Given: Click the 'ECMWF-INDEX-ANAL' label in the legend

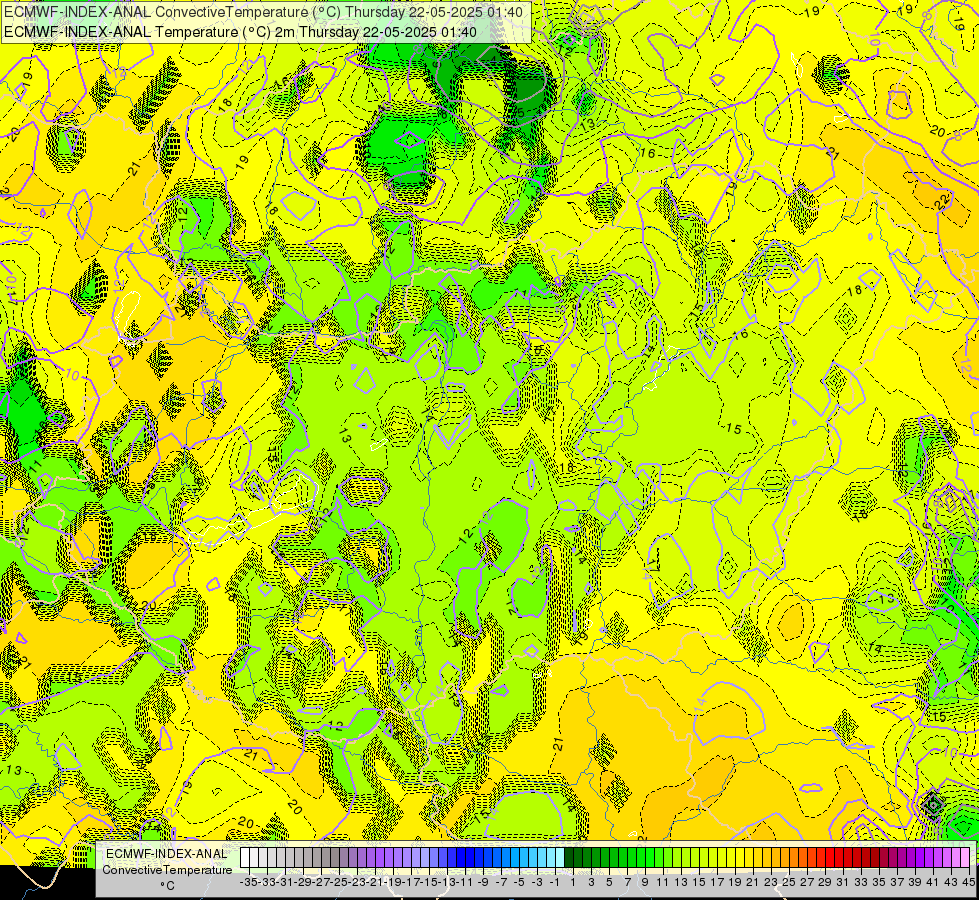Looking at the screenshot, I should click(167, 854).
